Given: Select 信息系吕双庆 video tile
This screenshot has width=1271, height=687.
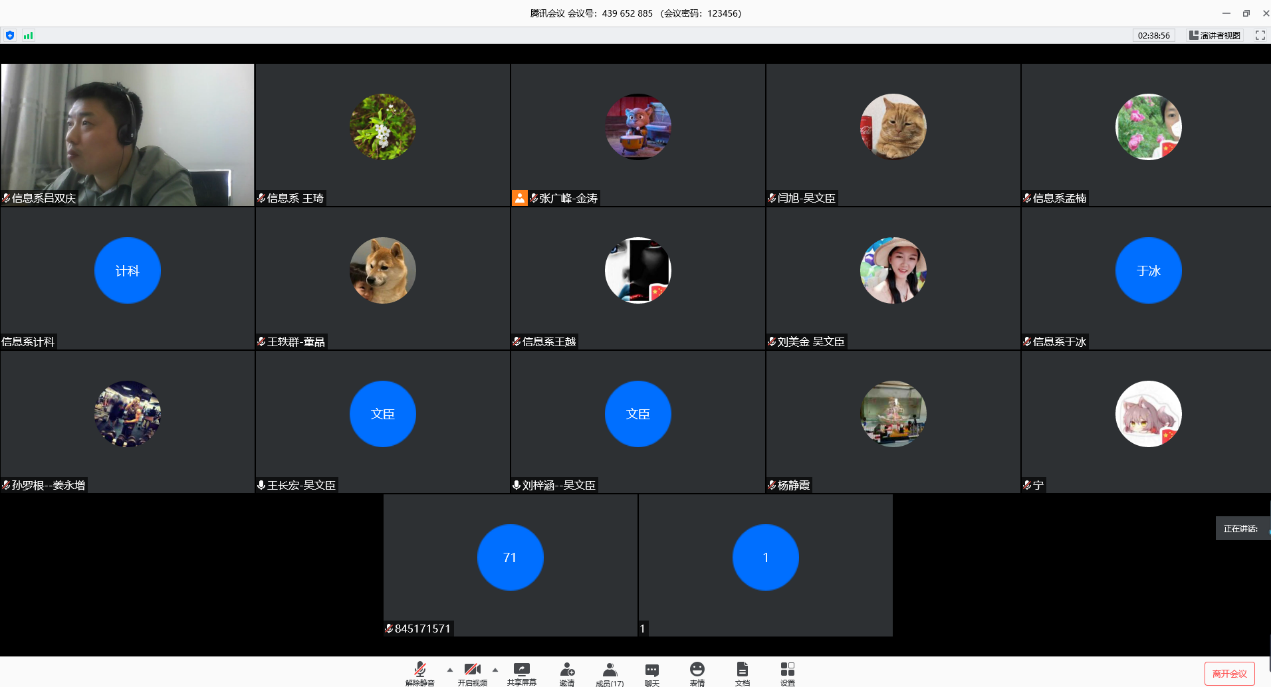Looking at the screenshot, I should 127,135.
